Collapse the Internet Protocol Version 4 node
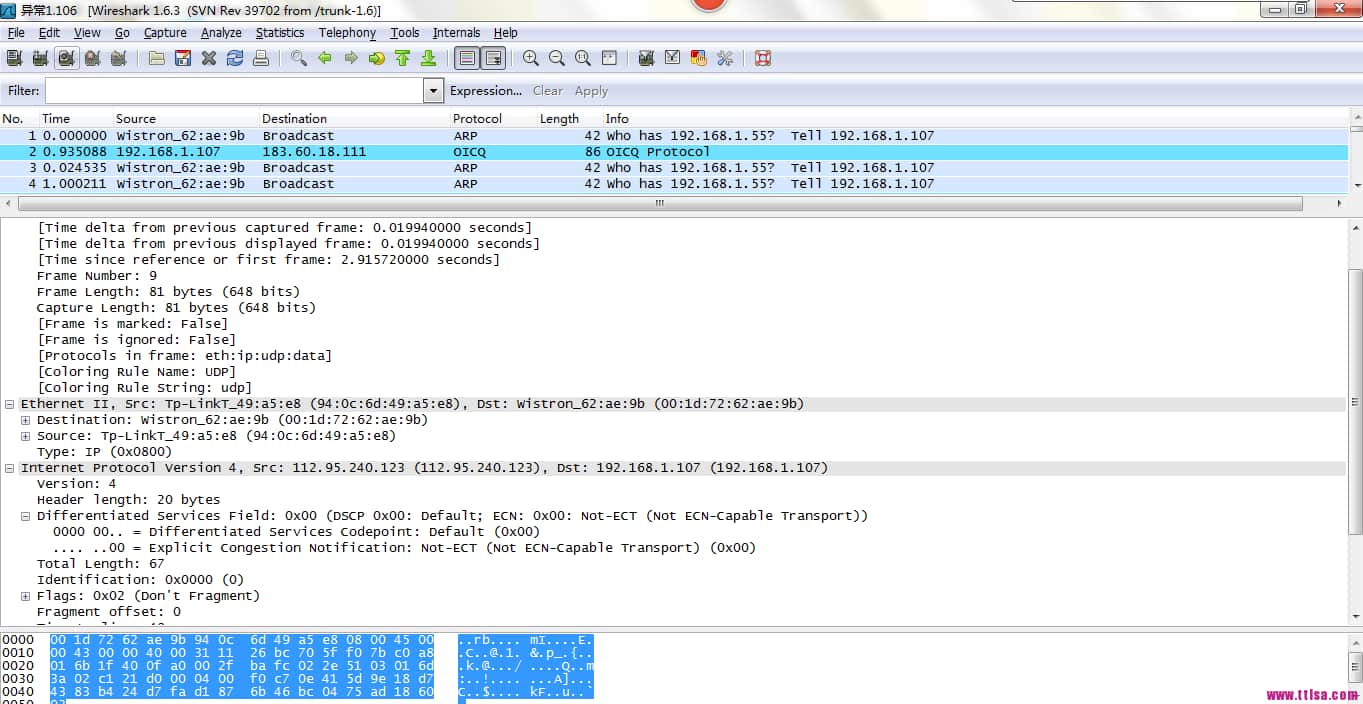The image size is (1363, 704). click(x=10, y=468)
